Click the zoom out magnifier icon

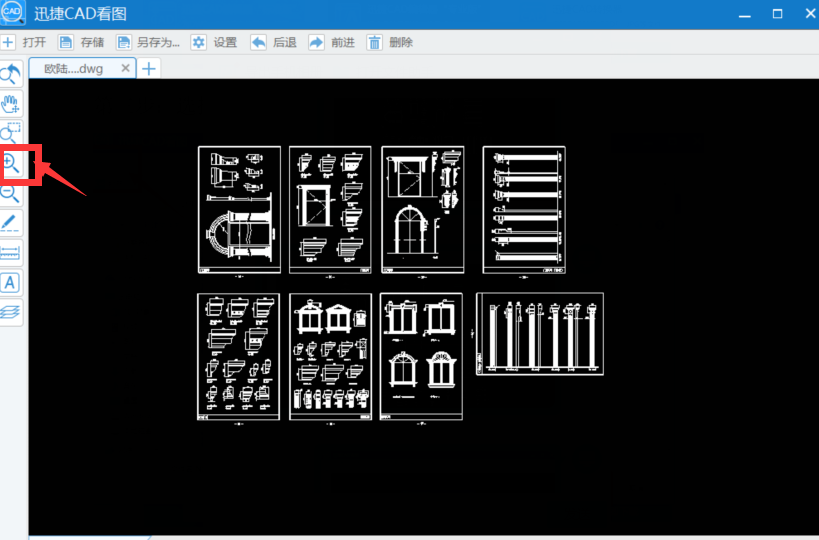tap(10, 193)
